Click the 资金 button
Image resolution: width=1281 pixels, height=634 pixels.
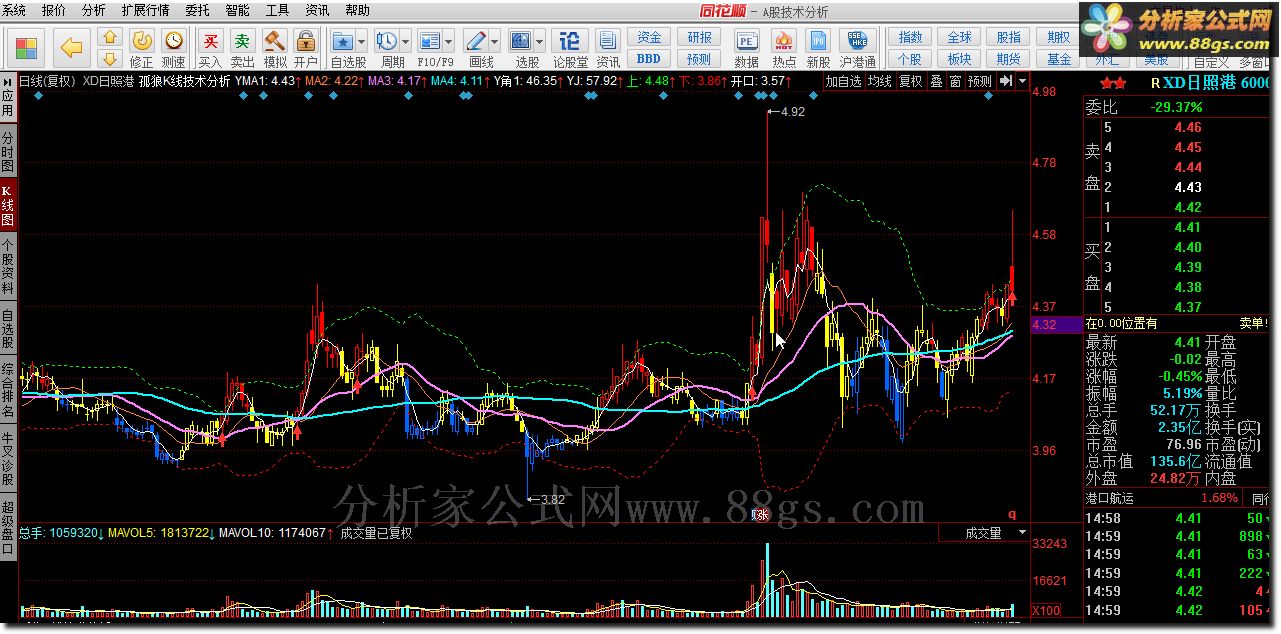coord(650,37)
